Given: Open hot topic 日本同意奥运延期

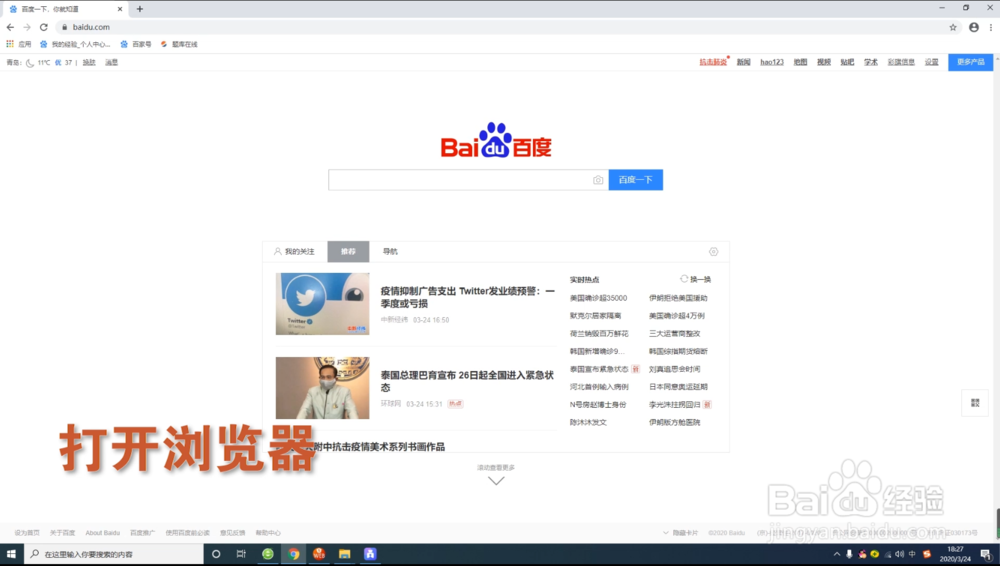Looking at the screenshot, I should click(x=678, y=387).
